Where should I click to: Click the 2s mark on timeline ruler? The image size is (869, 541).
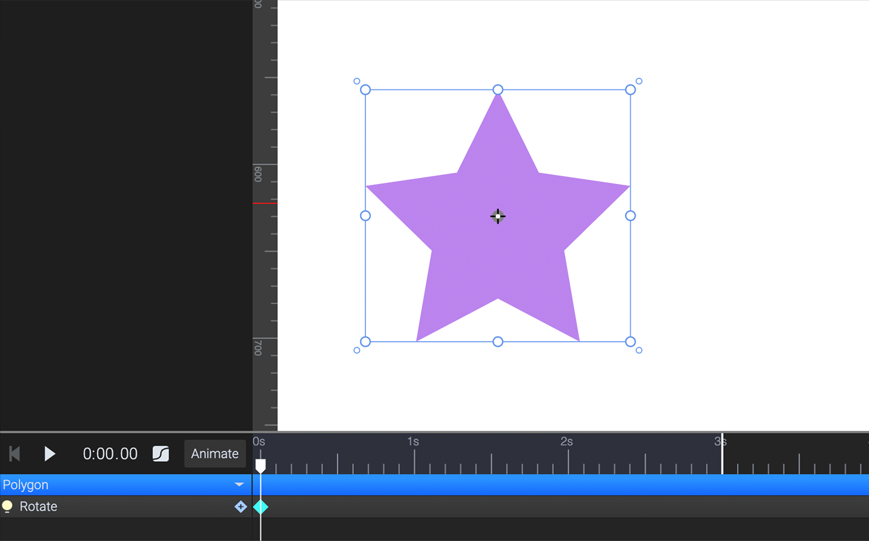point(567,442)
